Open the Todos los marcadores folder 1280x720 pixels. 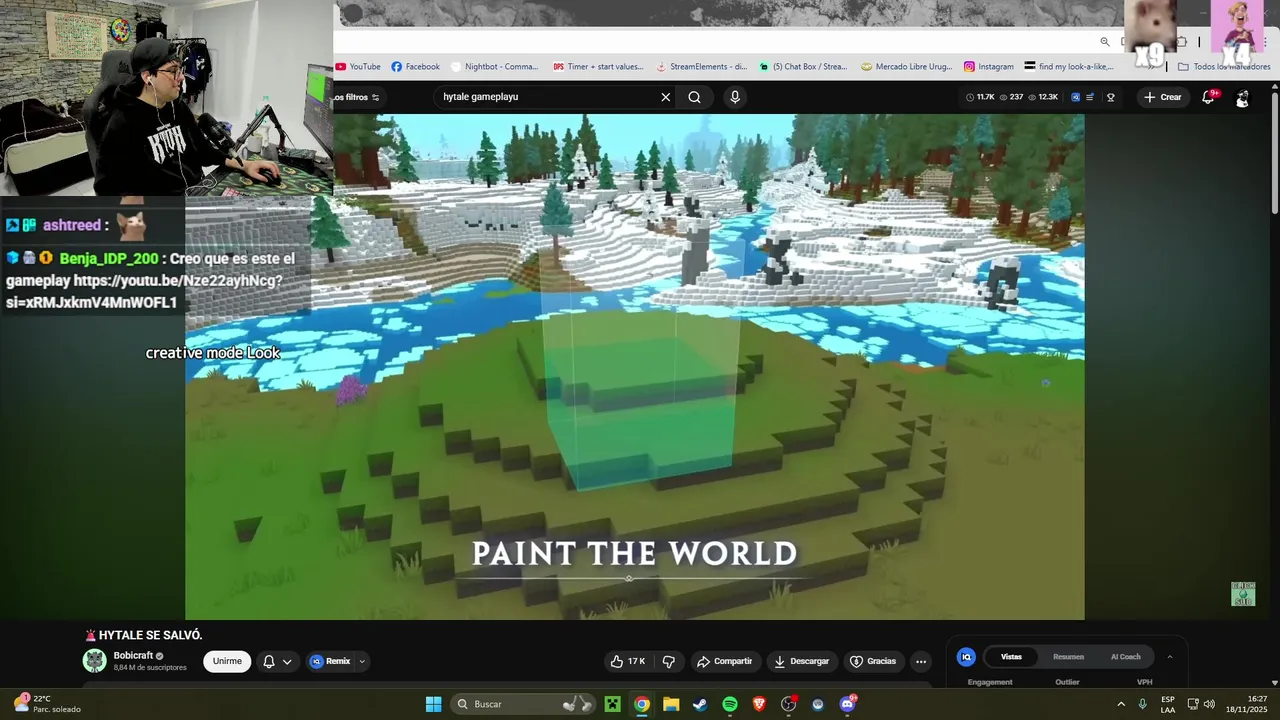[x=1225, y=67]
